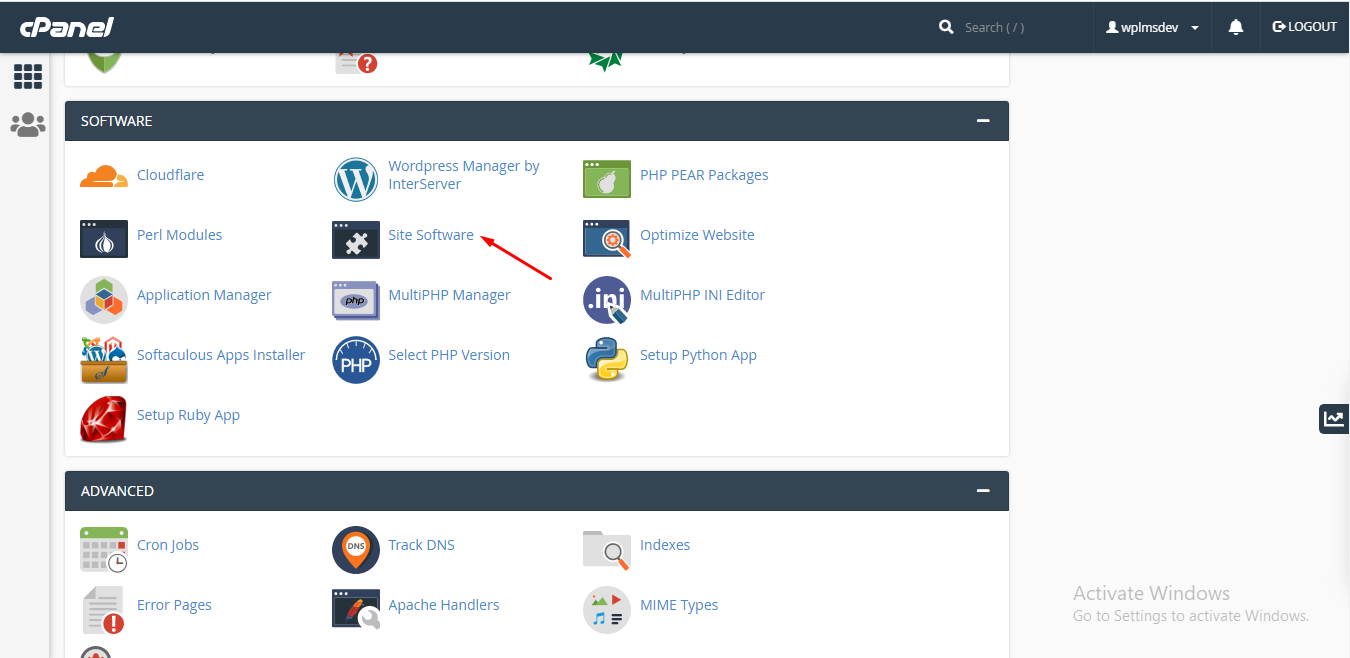1350x658 pixels.
Task: Click the Cloudflare cloud icon
Action: point(104,177)
